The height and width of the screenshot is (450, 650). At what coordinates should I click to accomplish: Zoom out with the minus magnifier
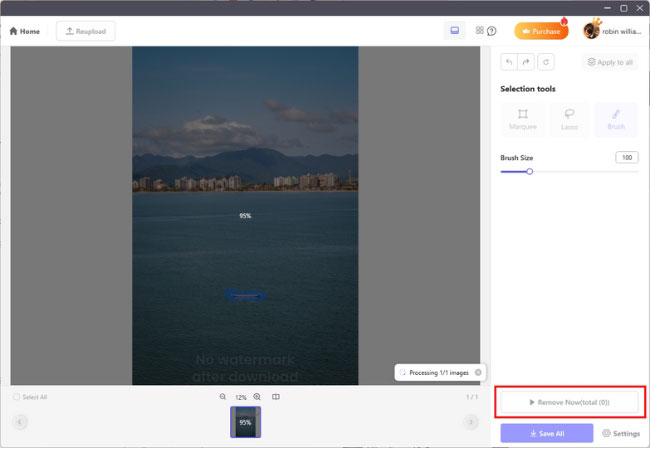pos(223,397)
